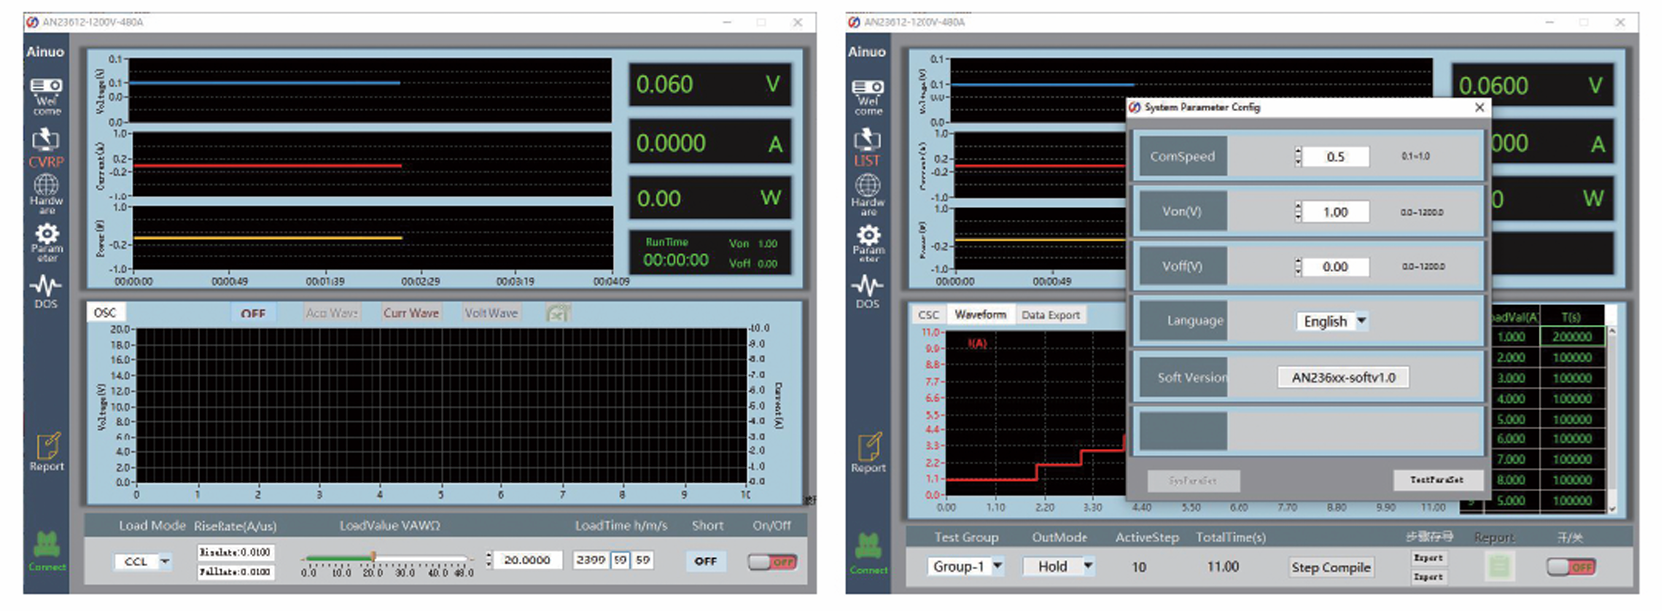Click the CVRP icon in the left window sidebar
Screen dimensions: 1662x611
pyautogui.click(x=46, y=146)
